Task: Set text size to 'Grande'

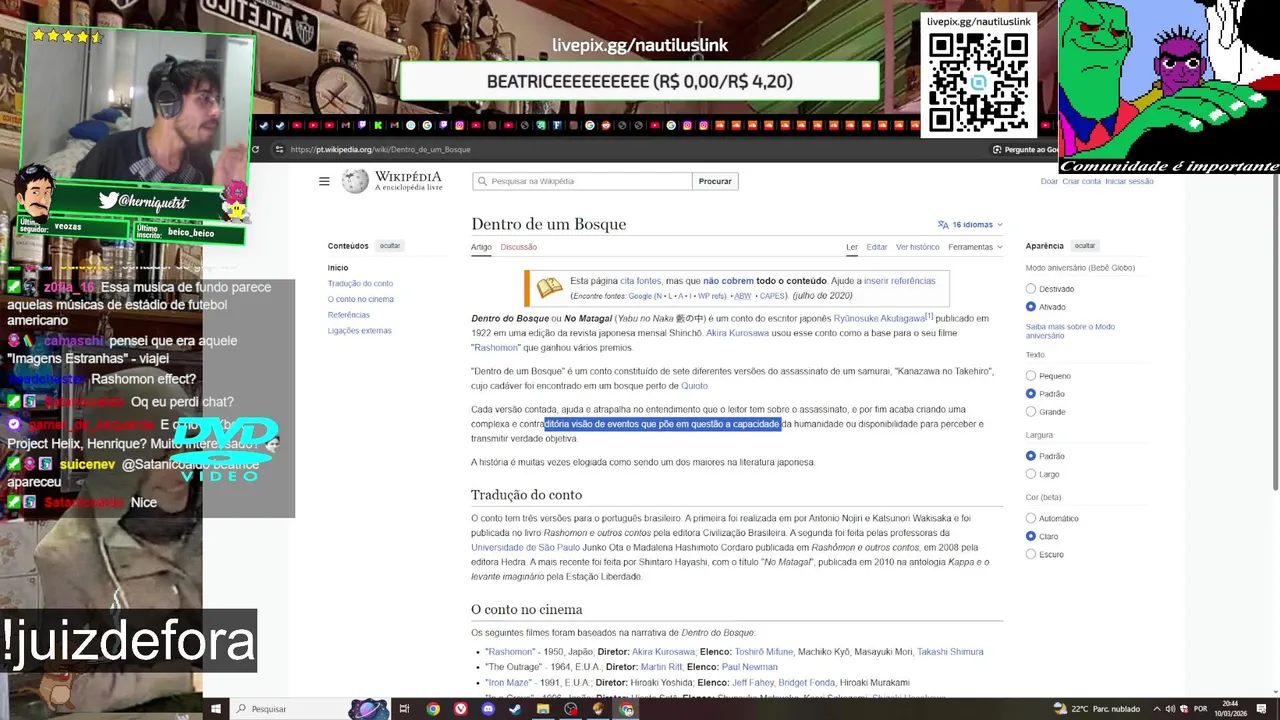Action: 1031,412
